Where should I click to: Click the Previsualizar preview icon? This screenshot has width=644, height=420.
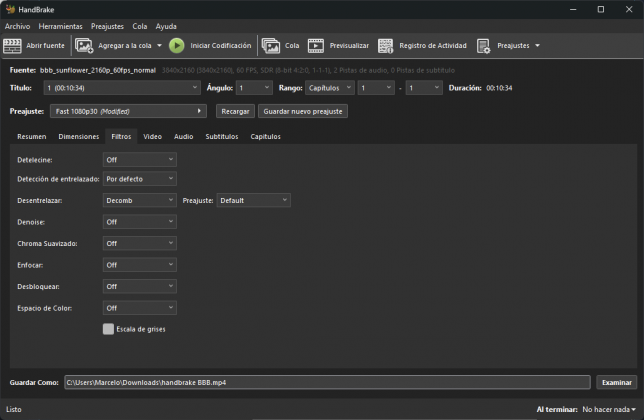[x=316, y=46]
